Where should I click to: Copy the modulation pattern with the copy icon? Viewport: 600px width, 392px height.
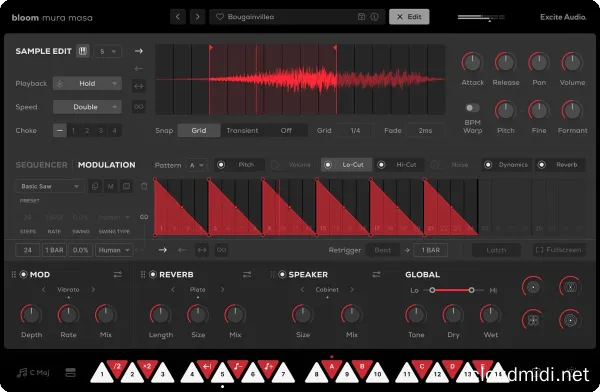95,186
